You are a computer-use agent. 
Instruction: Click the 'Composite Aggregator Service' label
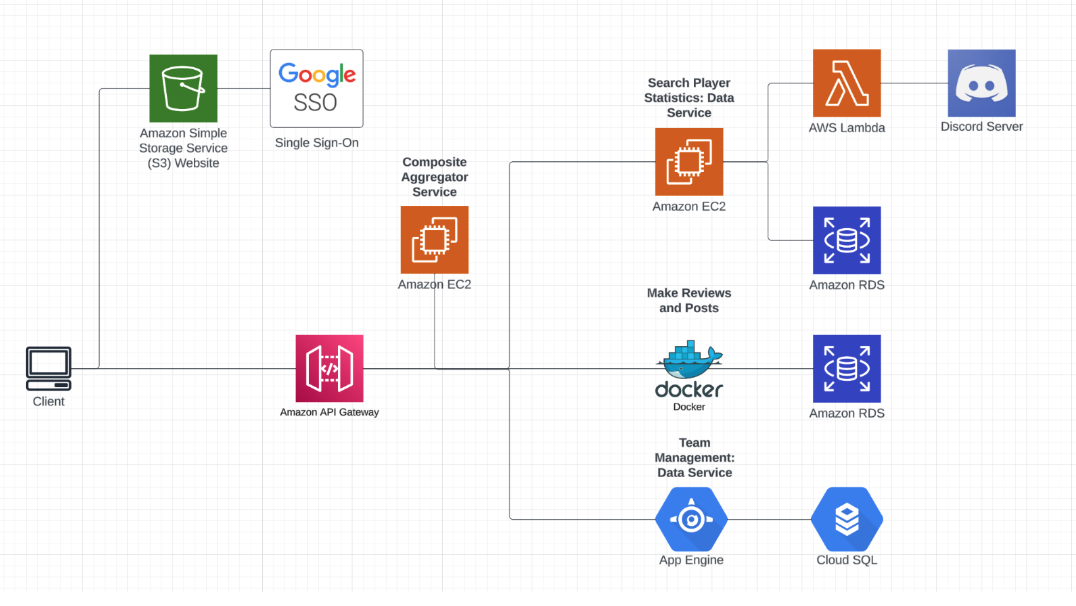pos(434,177)
